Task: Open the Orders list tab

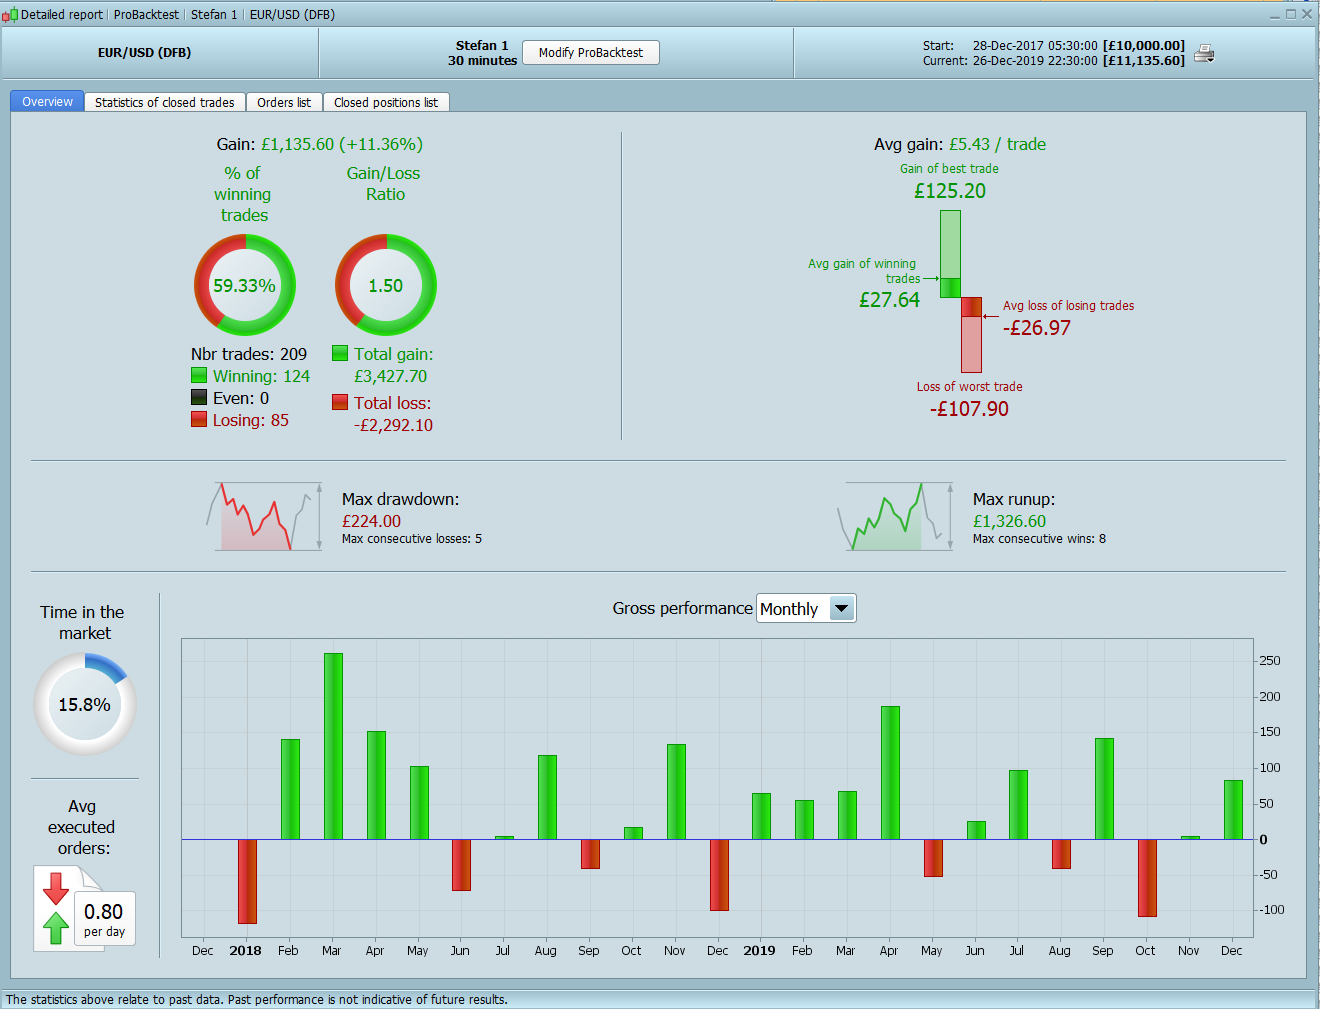Action: 284,102
